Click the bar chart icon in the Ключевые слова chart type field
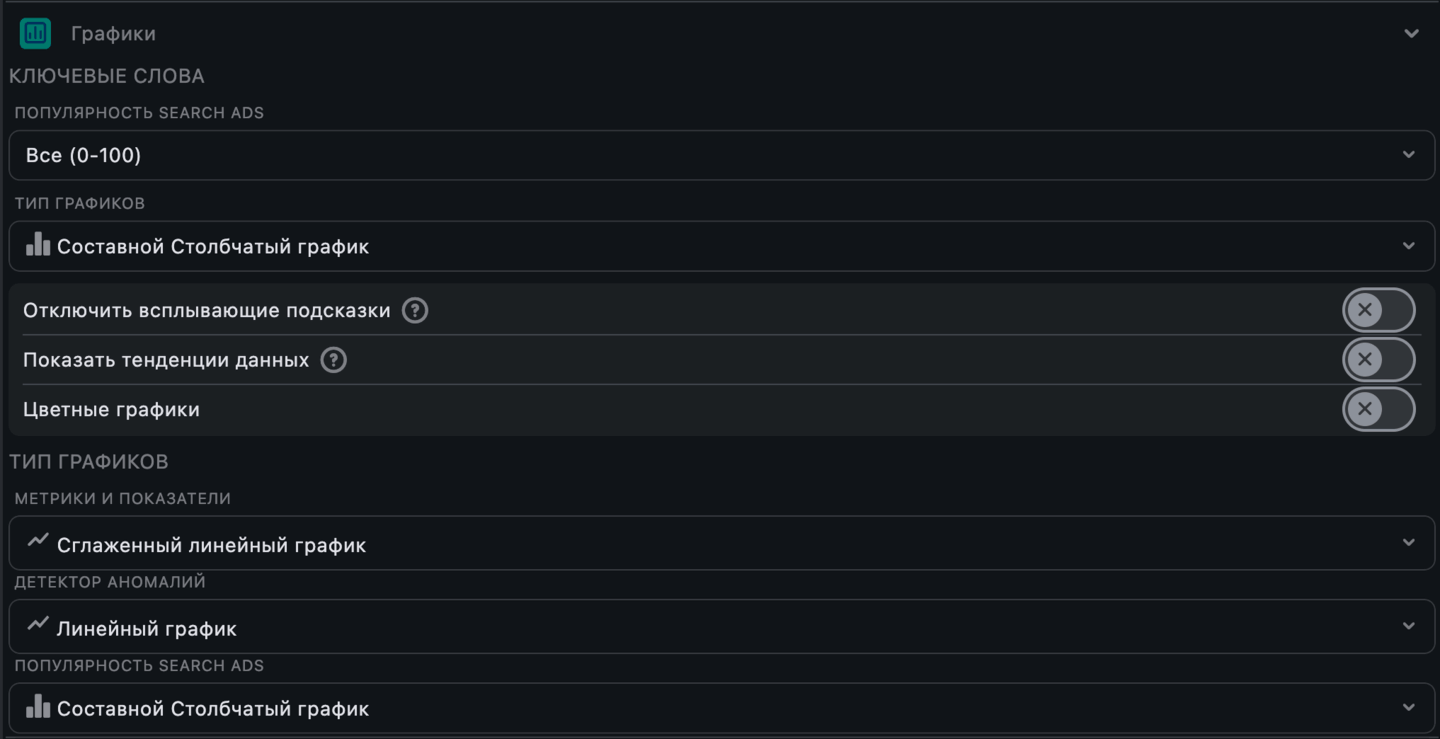Image resolution: width=1440 pixels, height=739 pixels. click(38, 245)
